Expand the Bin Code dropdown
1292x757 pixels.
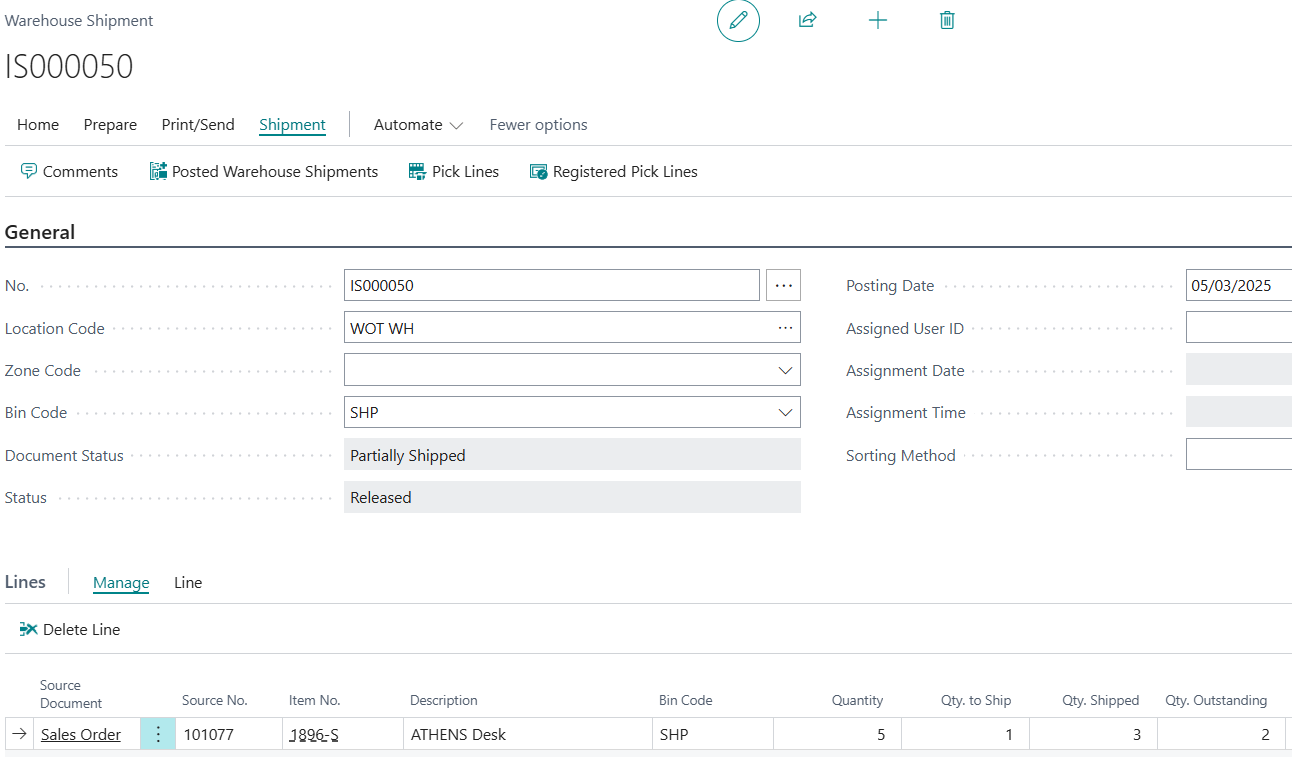tap(785, 412)
